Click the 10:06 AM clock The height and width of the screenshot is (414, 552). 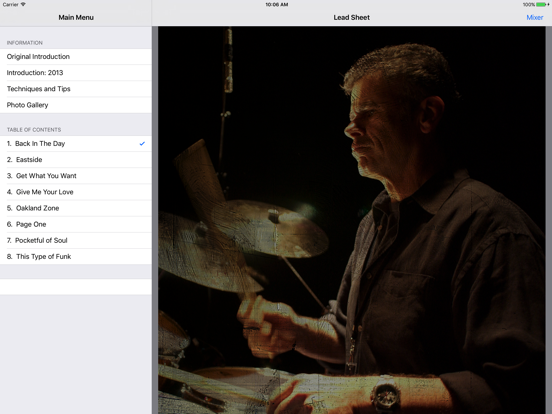277,5
